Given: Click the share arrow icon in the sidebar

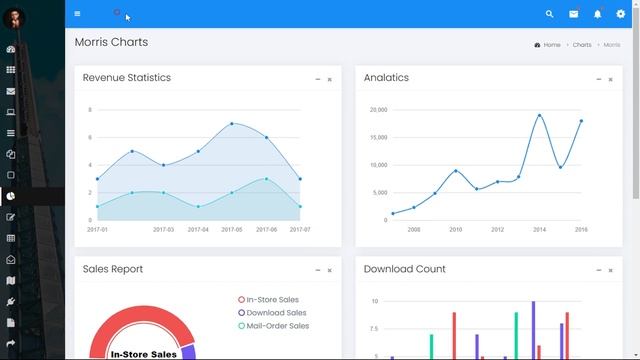Looking at the screenshot, I should point(11,343).
